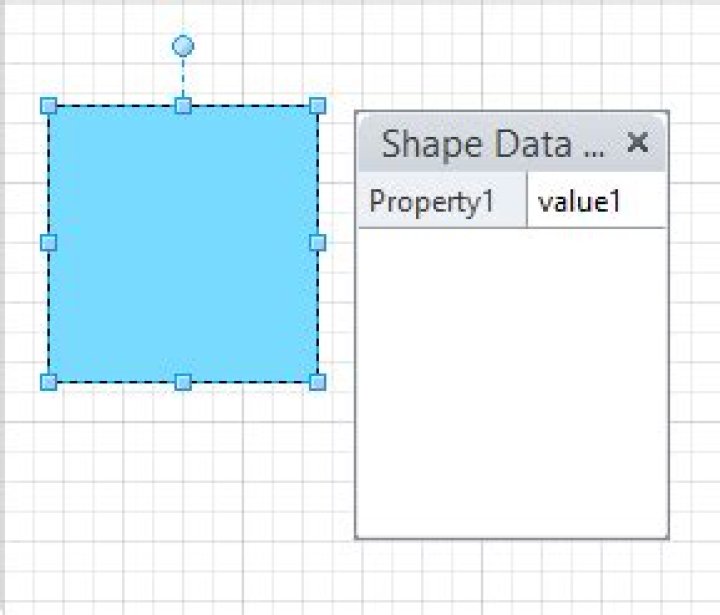Click the value1 field for Property1

pos(596,201)
